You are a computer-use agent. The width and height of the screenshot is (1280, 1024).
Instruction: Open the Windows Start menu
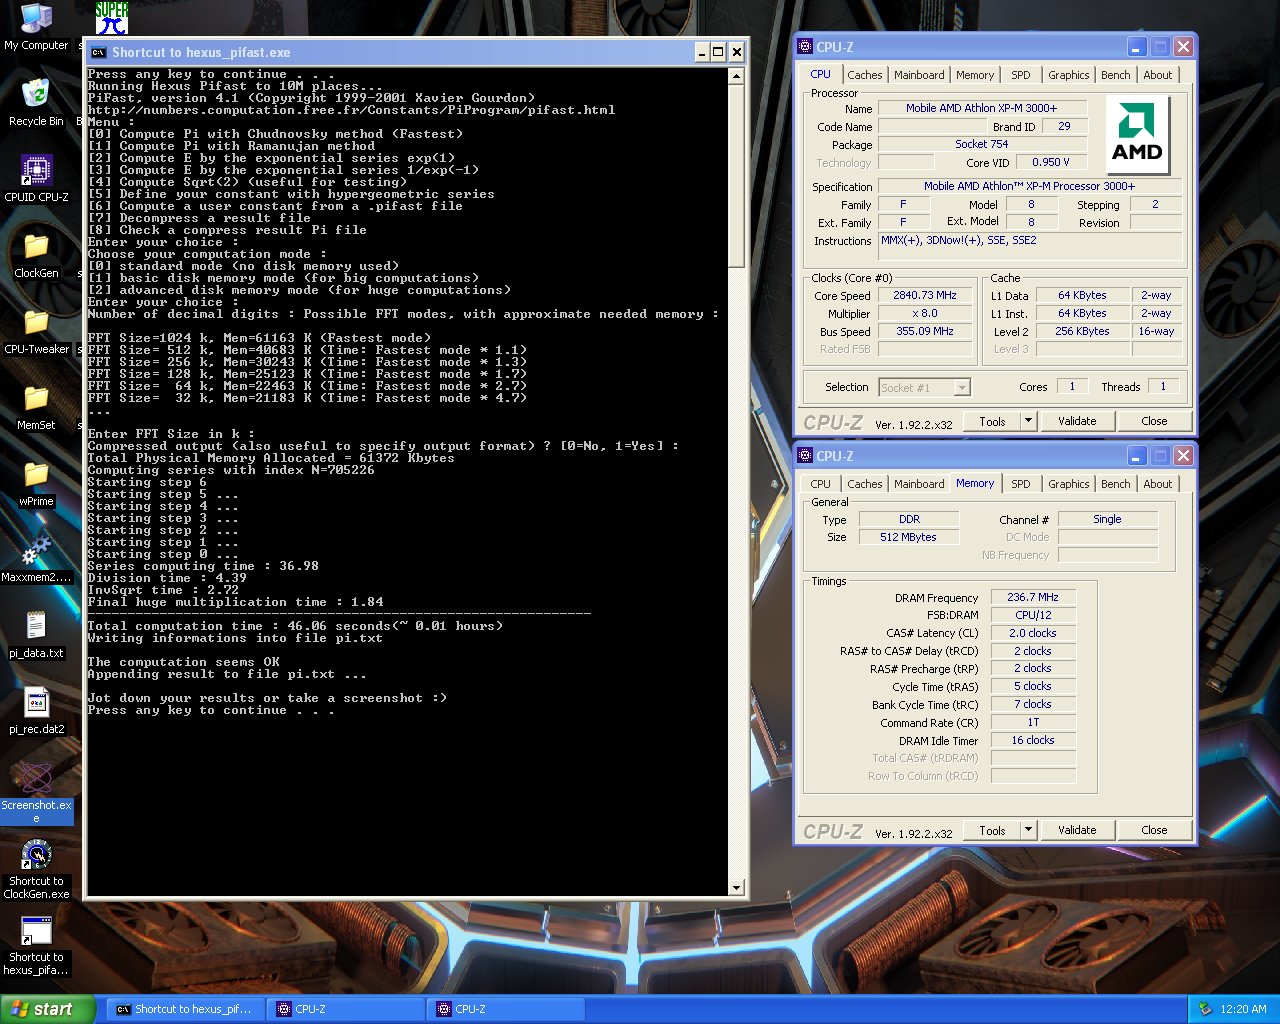(x=48, y=1009)
